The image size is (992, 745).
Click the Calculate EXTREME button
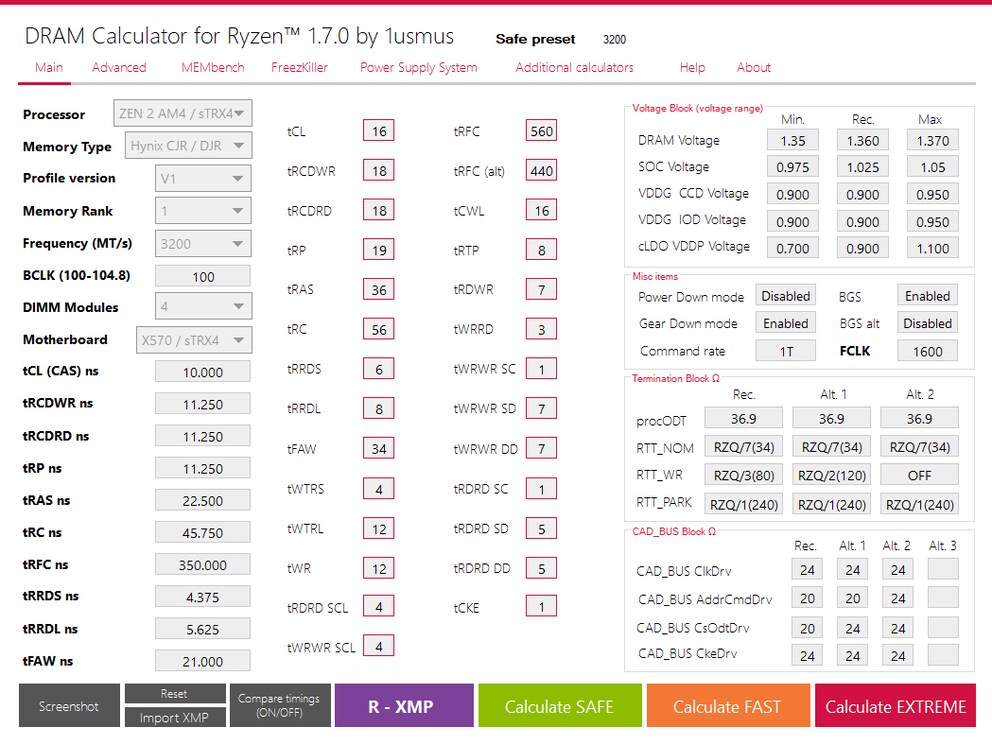(895, 706)
